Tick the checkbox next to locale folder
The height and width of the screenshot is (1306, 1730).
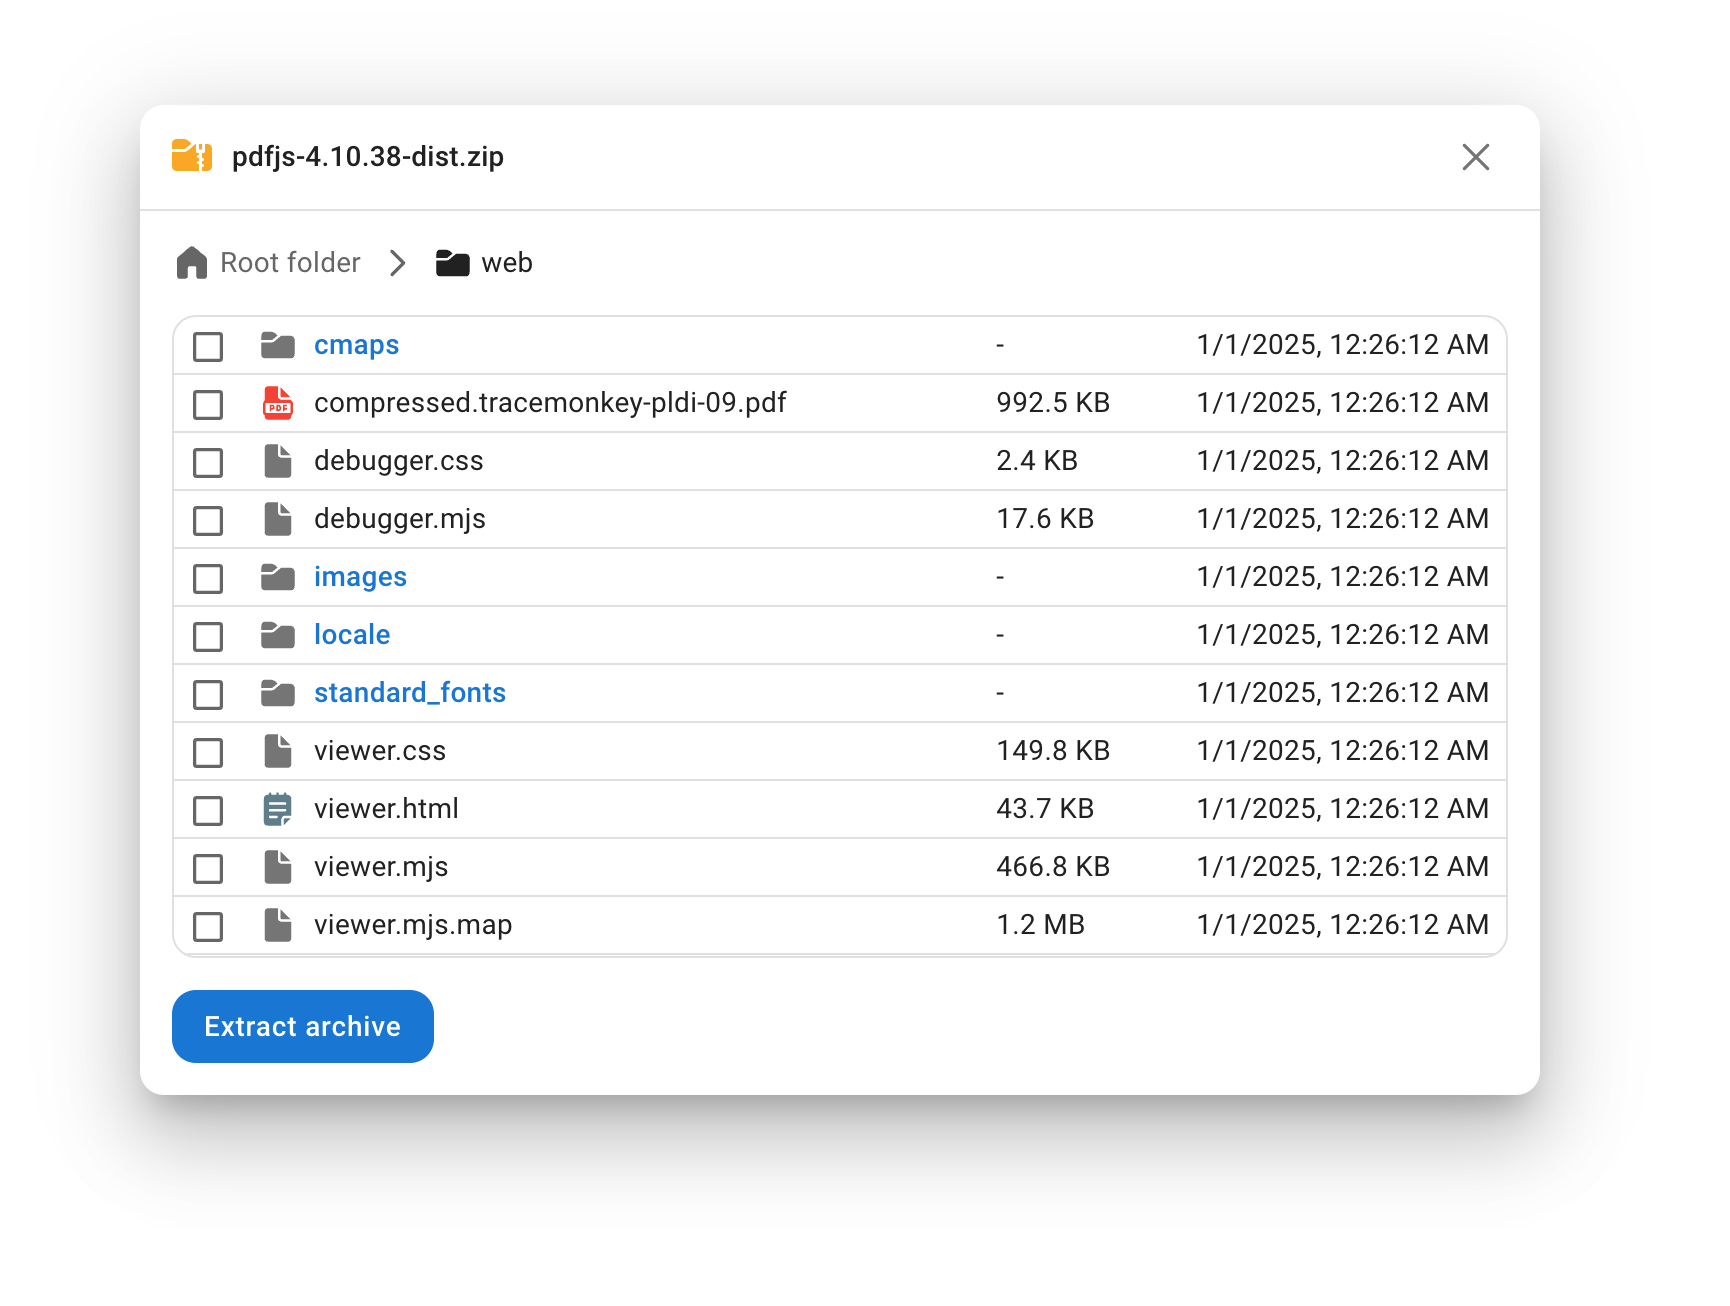pos(208,636)
